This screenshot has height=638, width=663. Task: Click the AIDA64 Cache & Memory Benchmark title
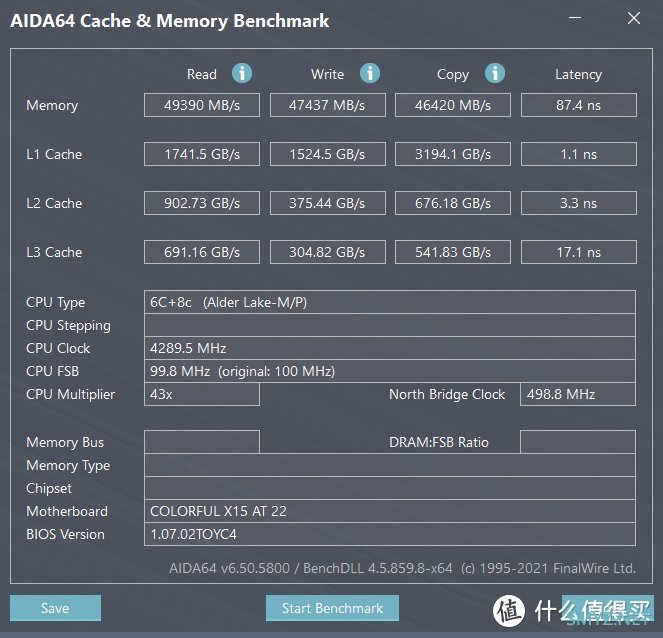[170, 21]
